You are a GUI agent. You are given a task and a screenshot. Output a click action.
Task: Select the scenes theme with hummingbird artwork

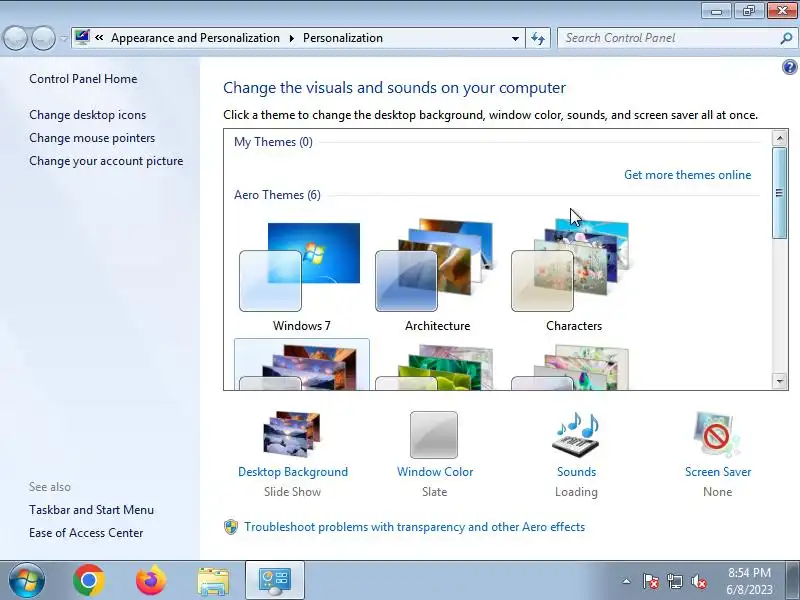pyautogui.click(x=571, y=367)
